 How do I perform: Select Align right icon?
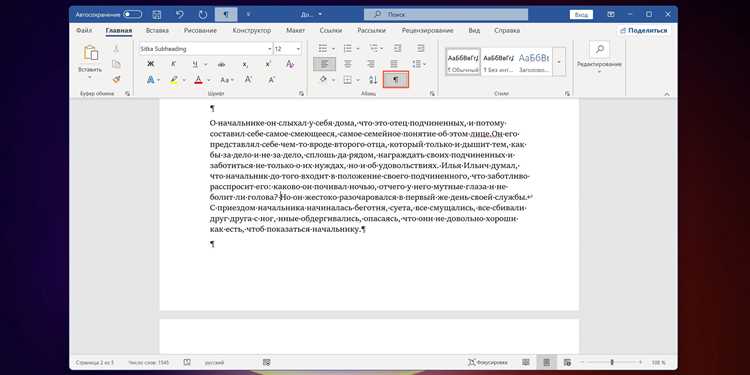(371, 64)
